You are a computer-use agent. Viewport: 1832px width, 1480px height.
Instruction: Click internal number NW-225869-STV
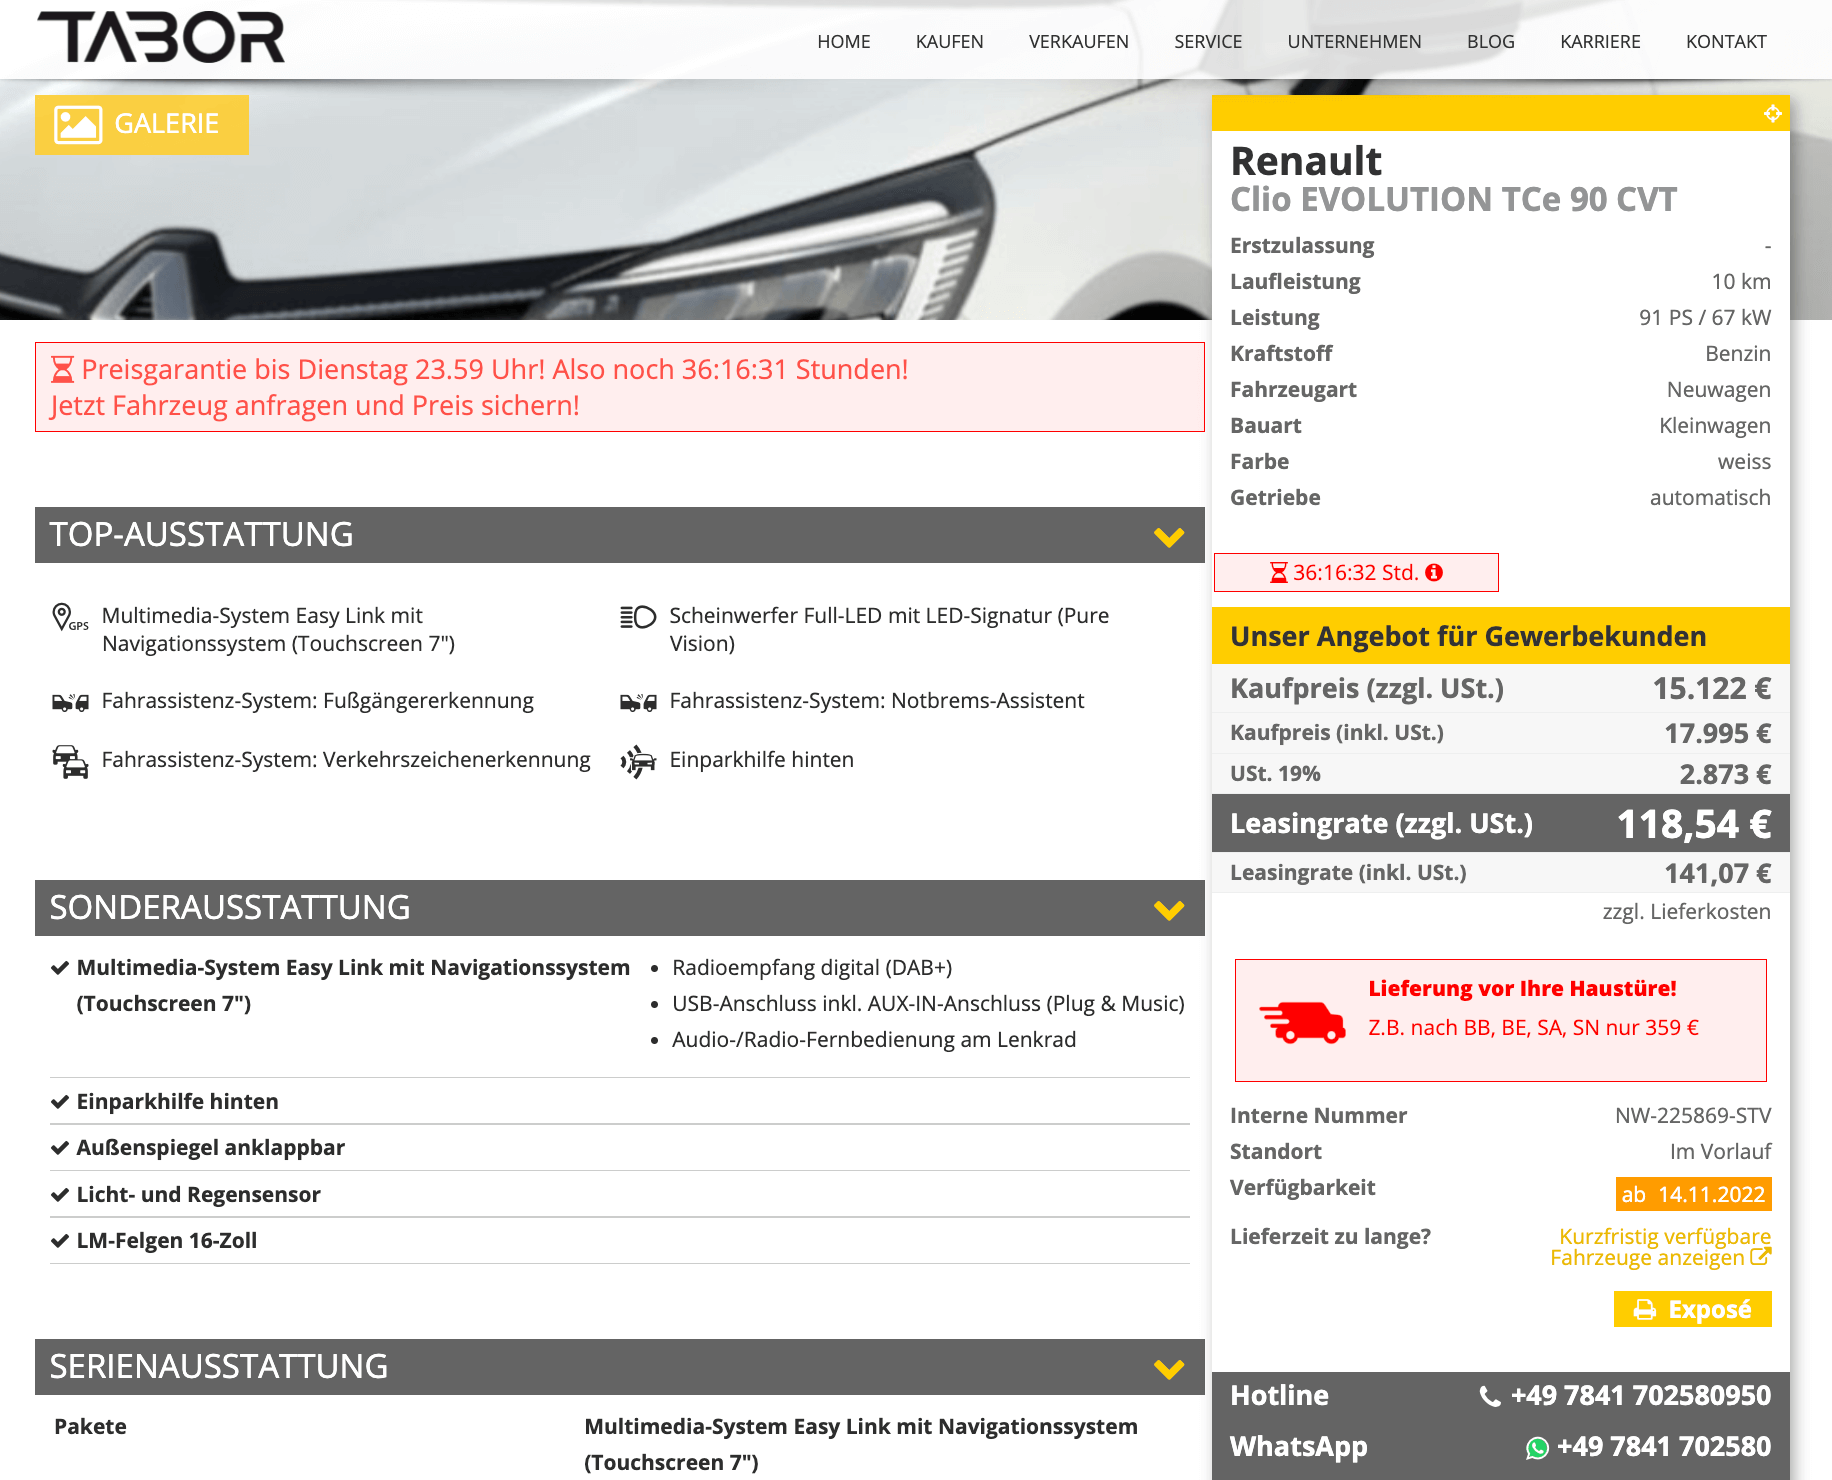pyautogui.click(x=1693, y=1116)
